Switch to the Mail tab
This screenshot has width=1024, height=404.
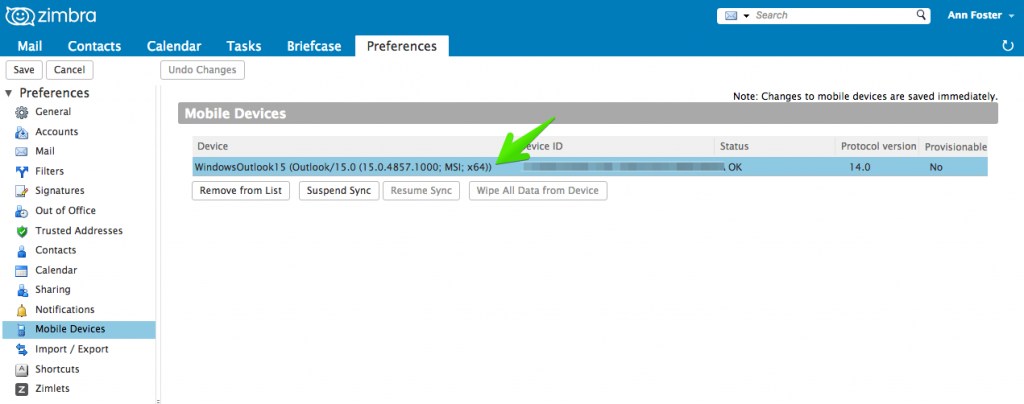30,46
